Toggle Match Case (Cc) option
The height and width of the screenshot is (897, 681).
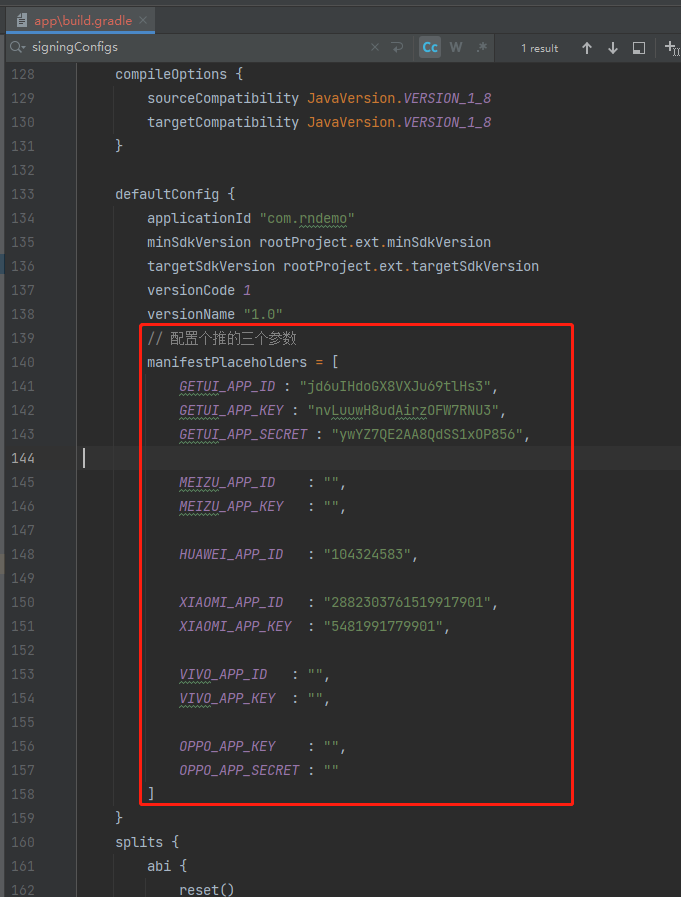(x=430, y=47)
